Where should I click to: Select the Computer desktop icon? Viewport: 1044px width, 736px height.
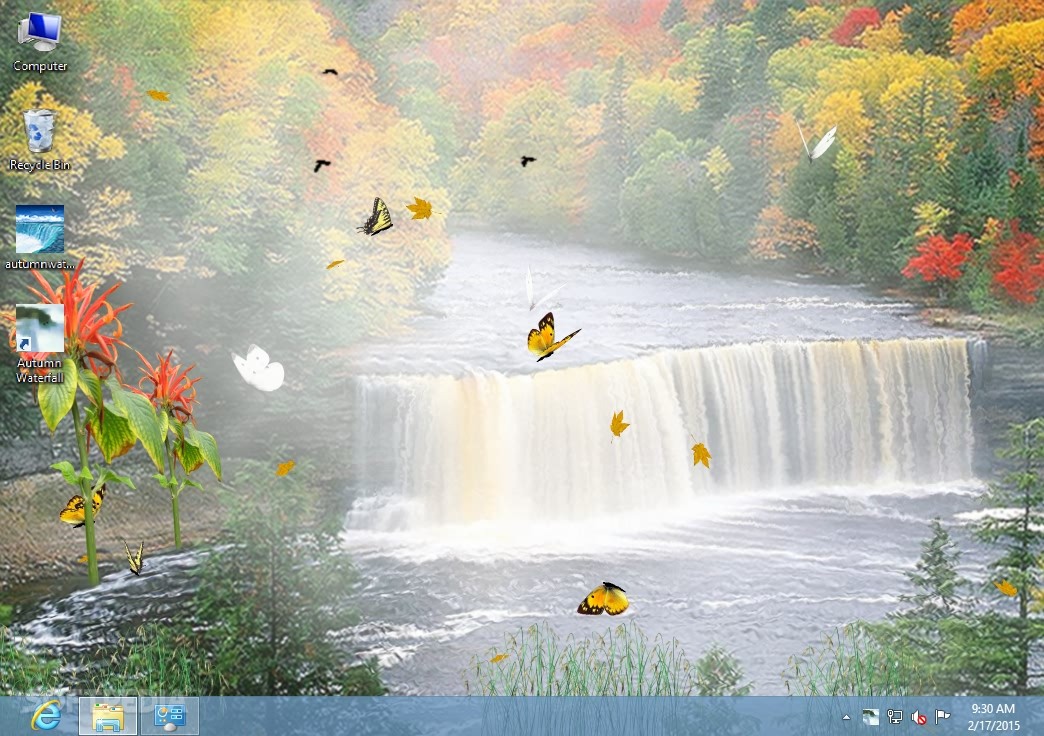point(40,32)
